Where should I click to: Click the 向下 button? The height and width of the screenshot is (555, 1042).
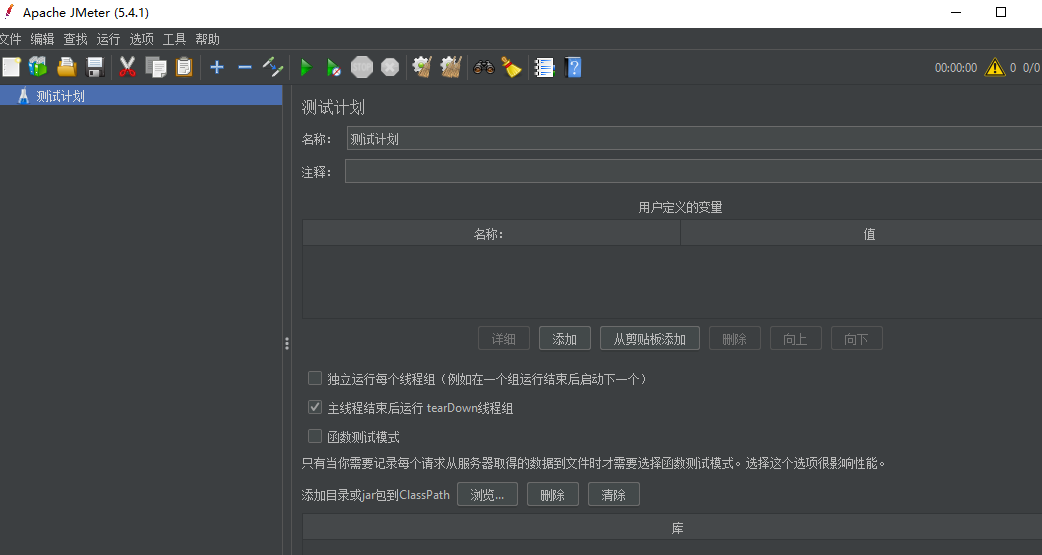(x=857, y=338)
